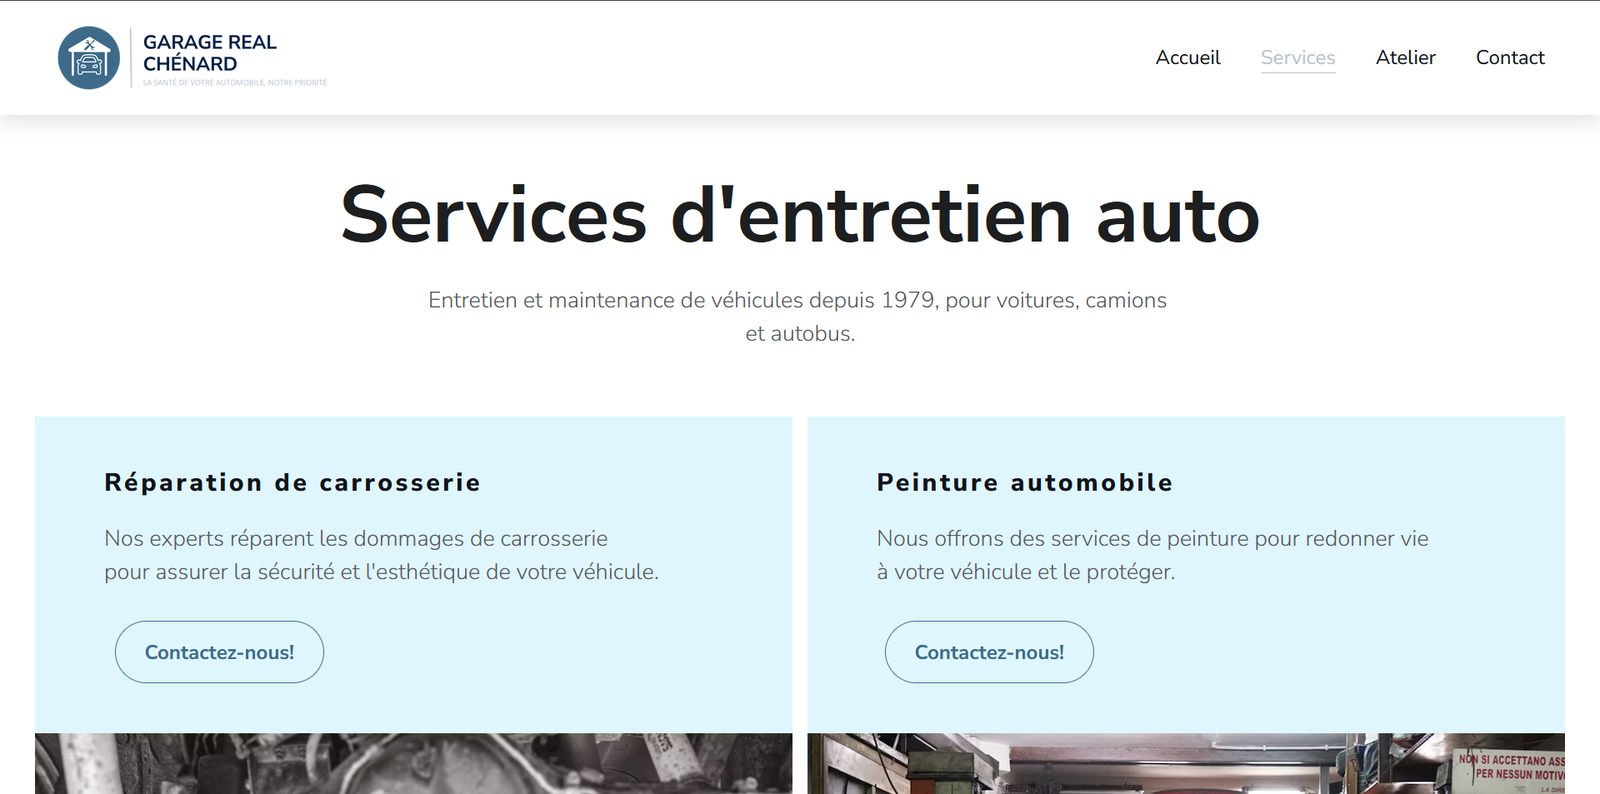The width and height of the screenshot is (1600, 794).
Task: Click the Garage Real Chénard site name
Action: pyautogui.click(x=209, y=53)
